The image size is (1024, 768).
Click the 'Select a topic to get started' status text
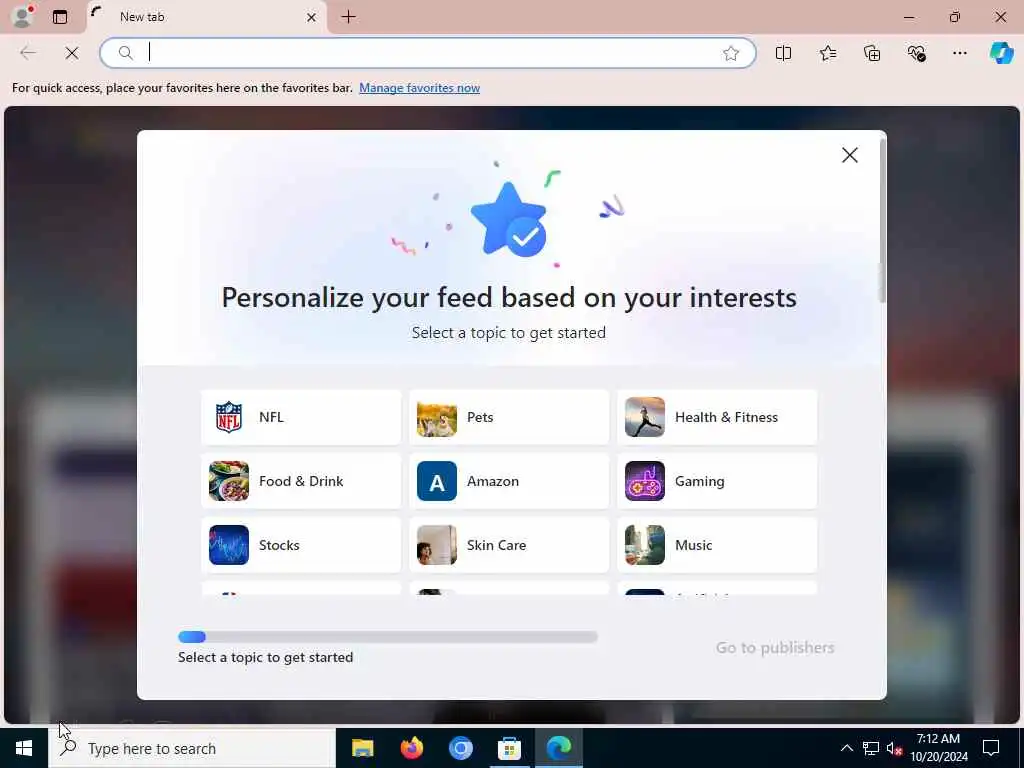click(x=265, y=658)
